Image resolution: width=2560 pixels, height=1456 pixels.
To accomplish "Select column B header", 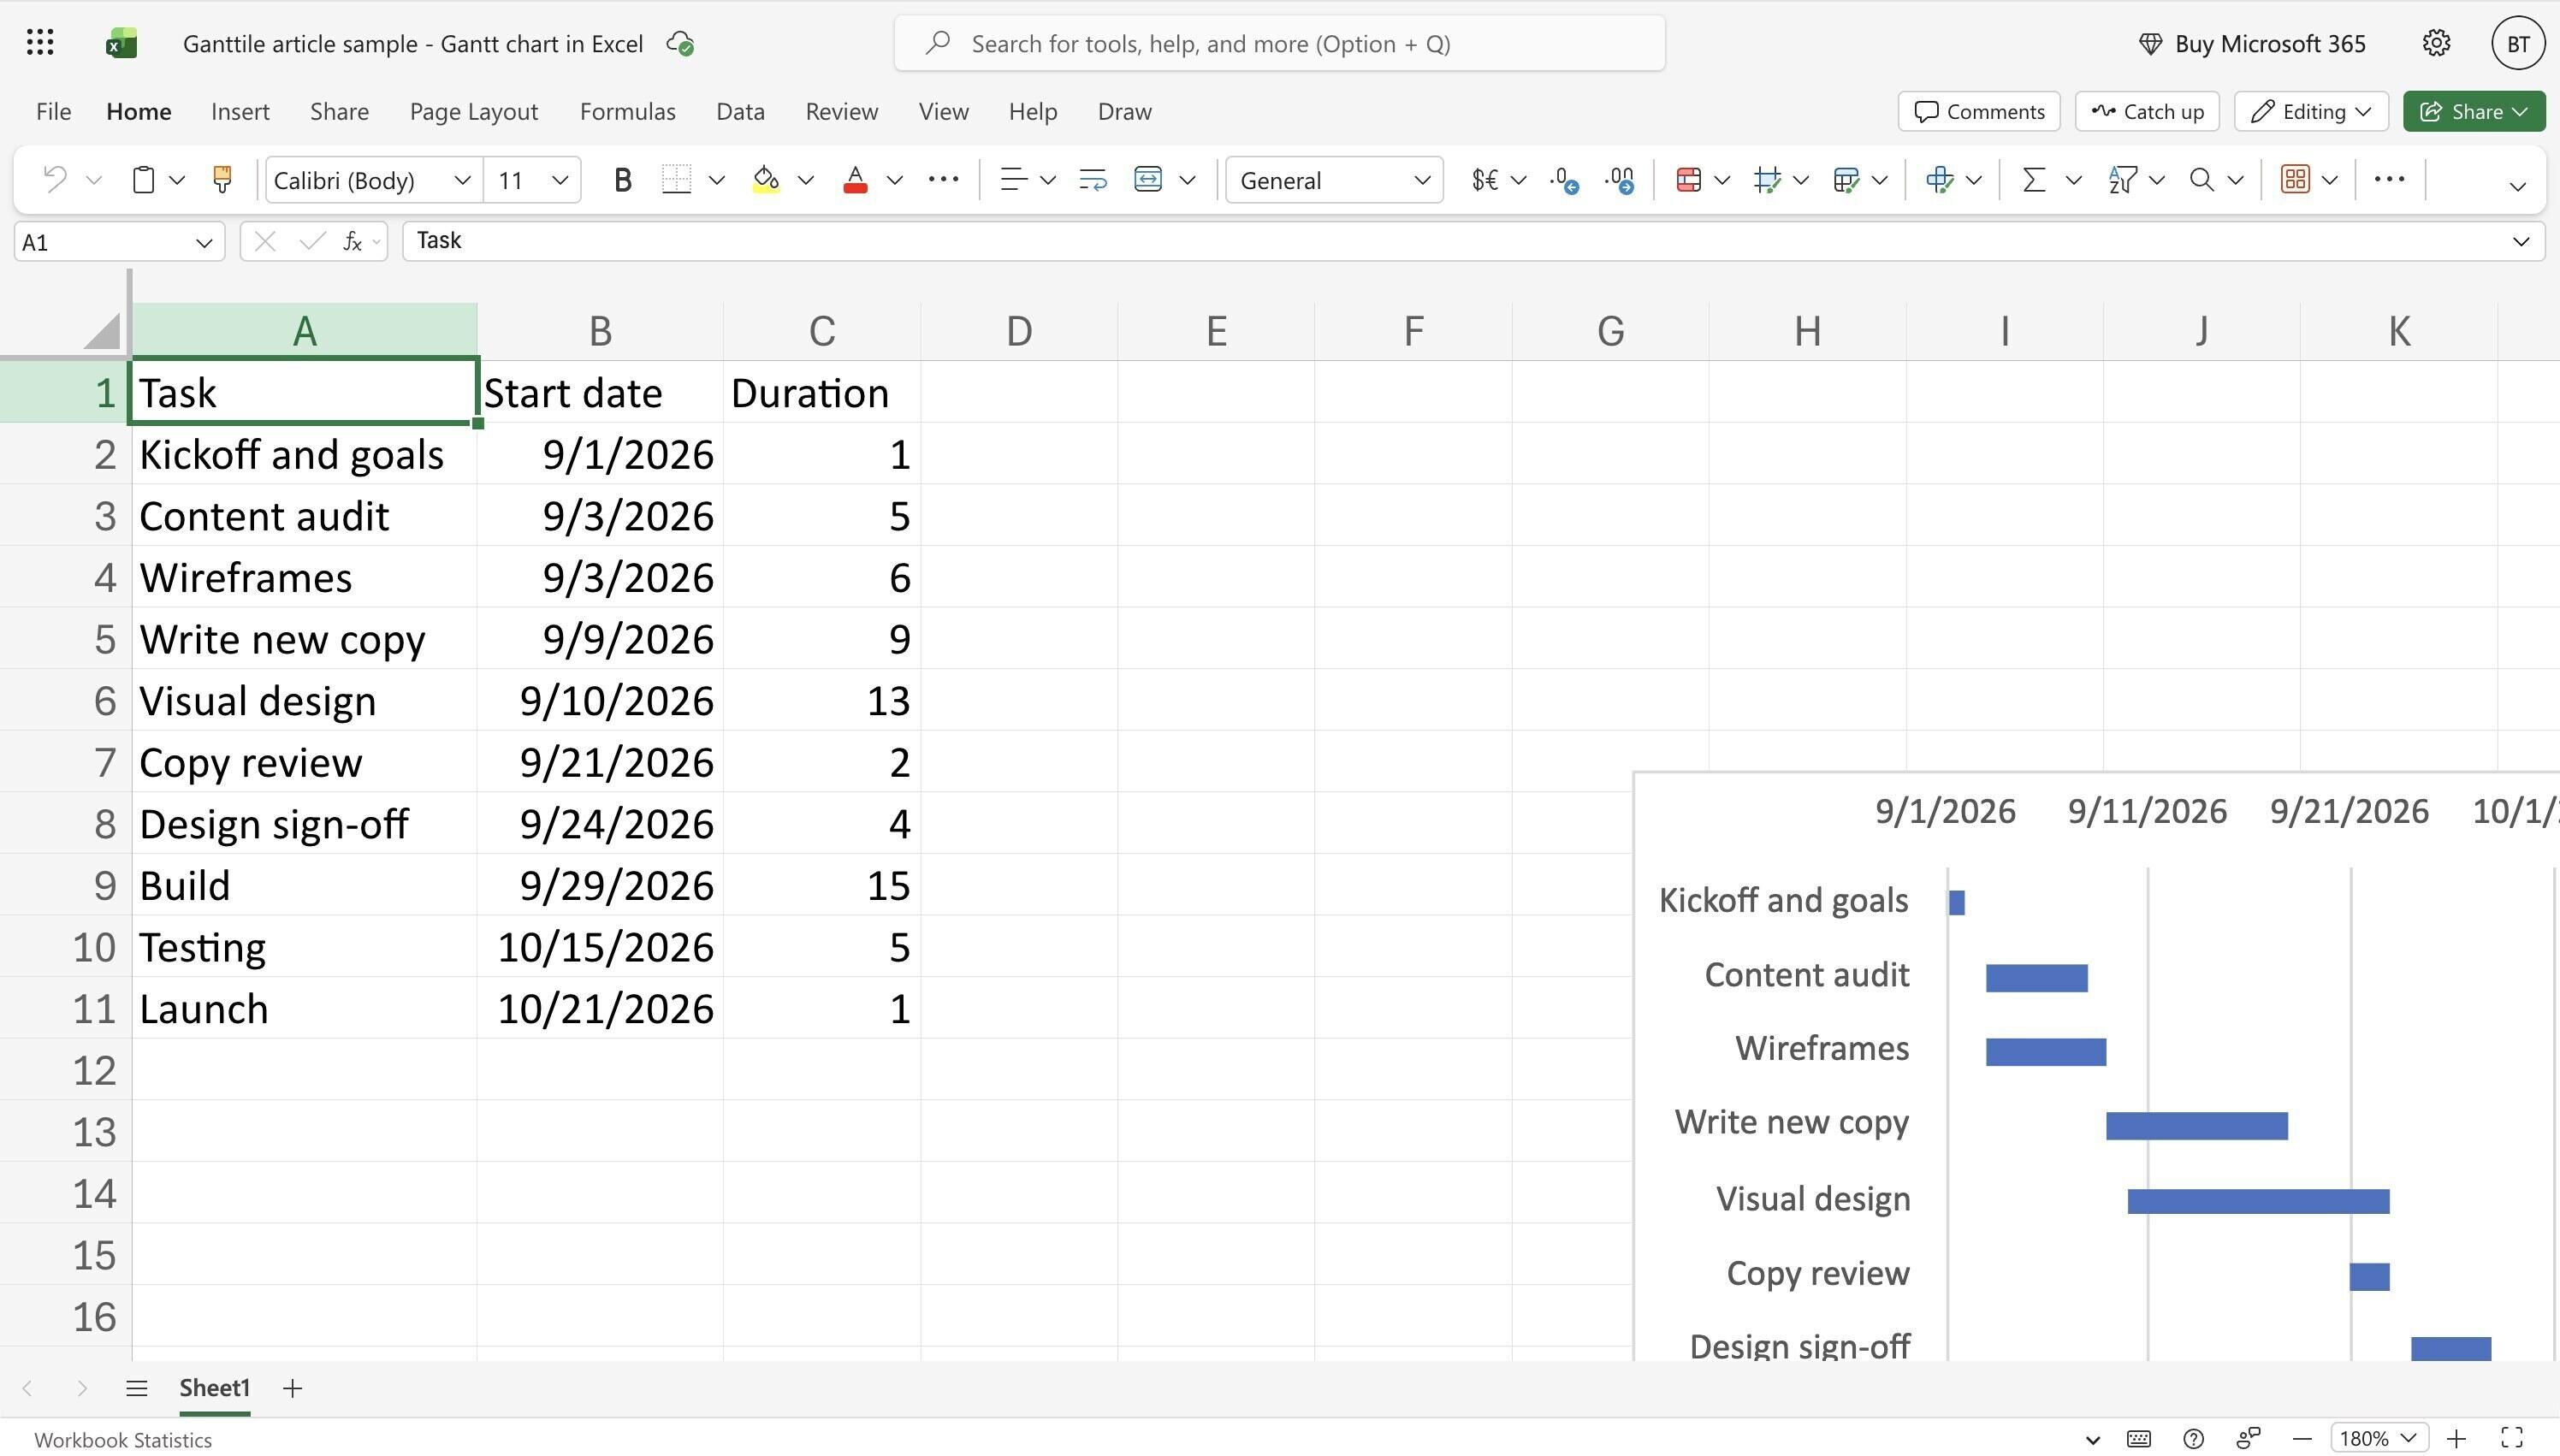I will point(600,331).
